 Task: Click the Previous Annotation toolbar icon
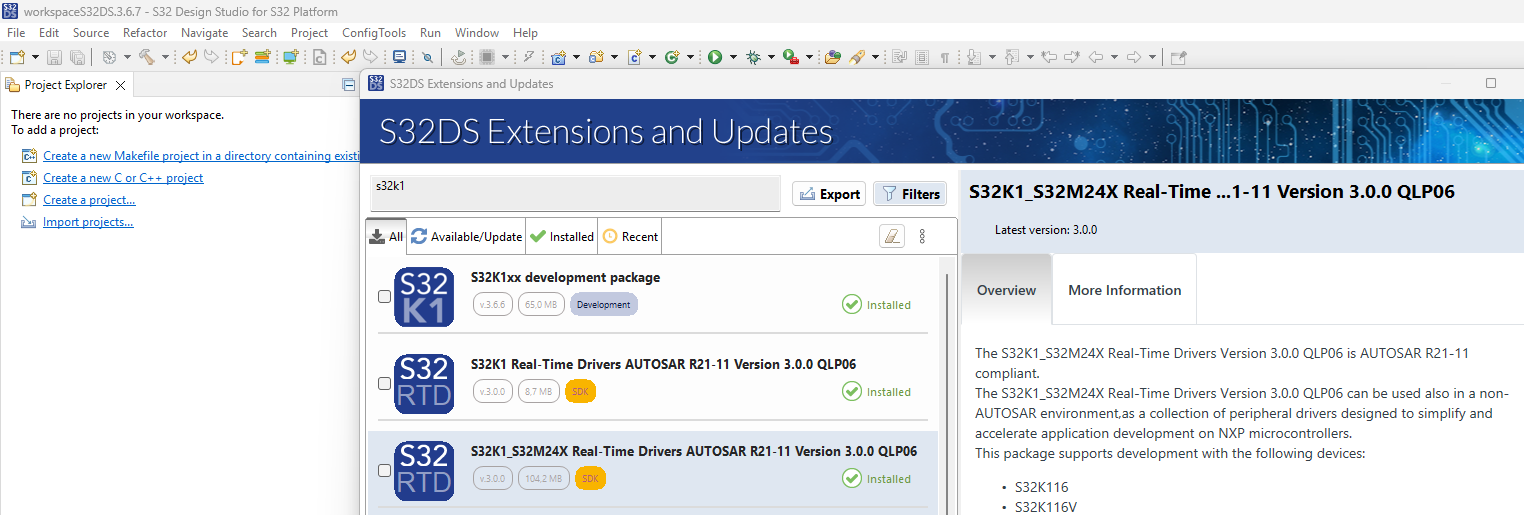(1011, 57)
